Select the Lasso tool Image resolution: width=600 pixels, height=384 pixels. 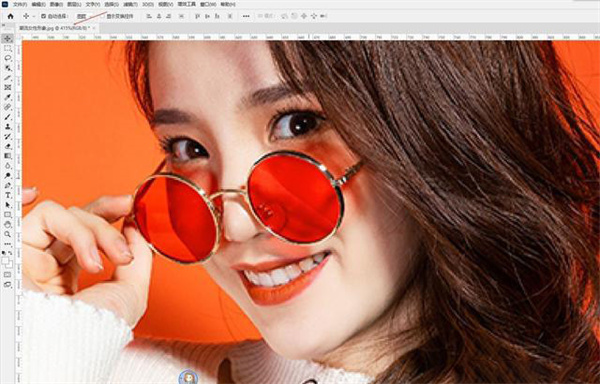(x=8, y=58)
